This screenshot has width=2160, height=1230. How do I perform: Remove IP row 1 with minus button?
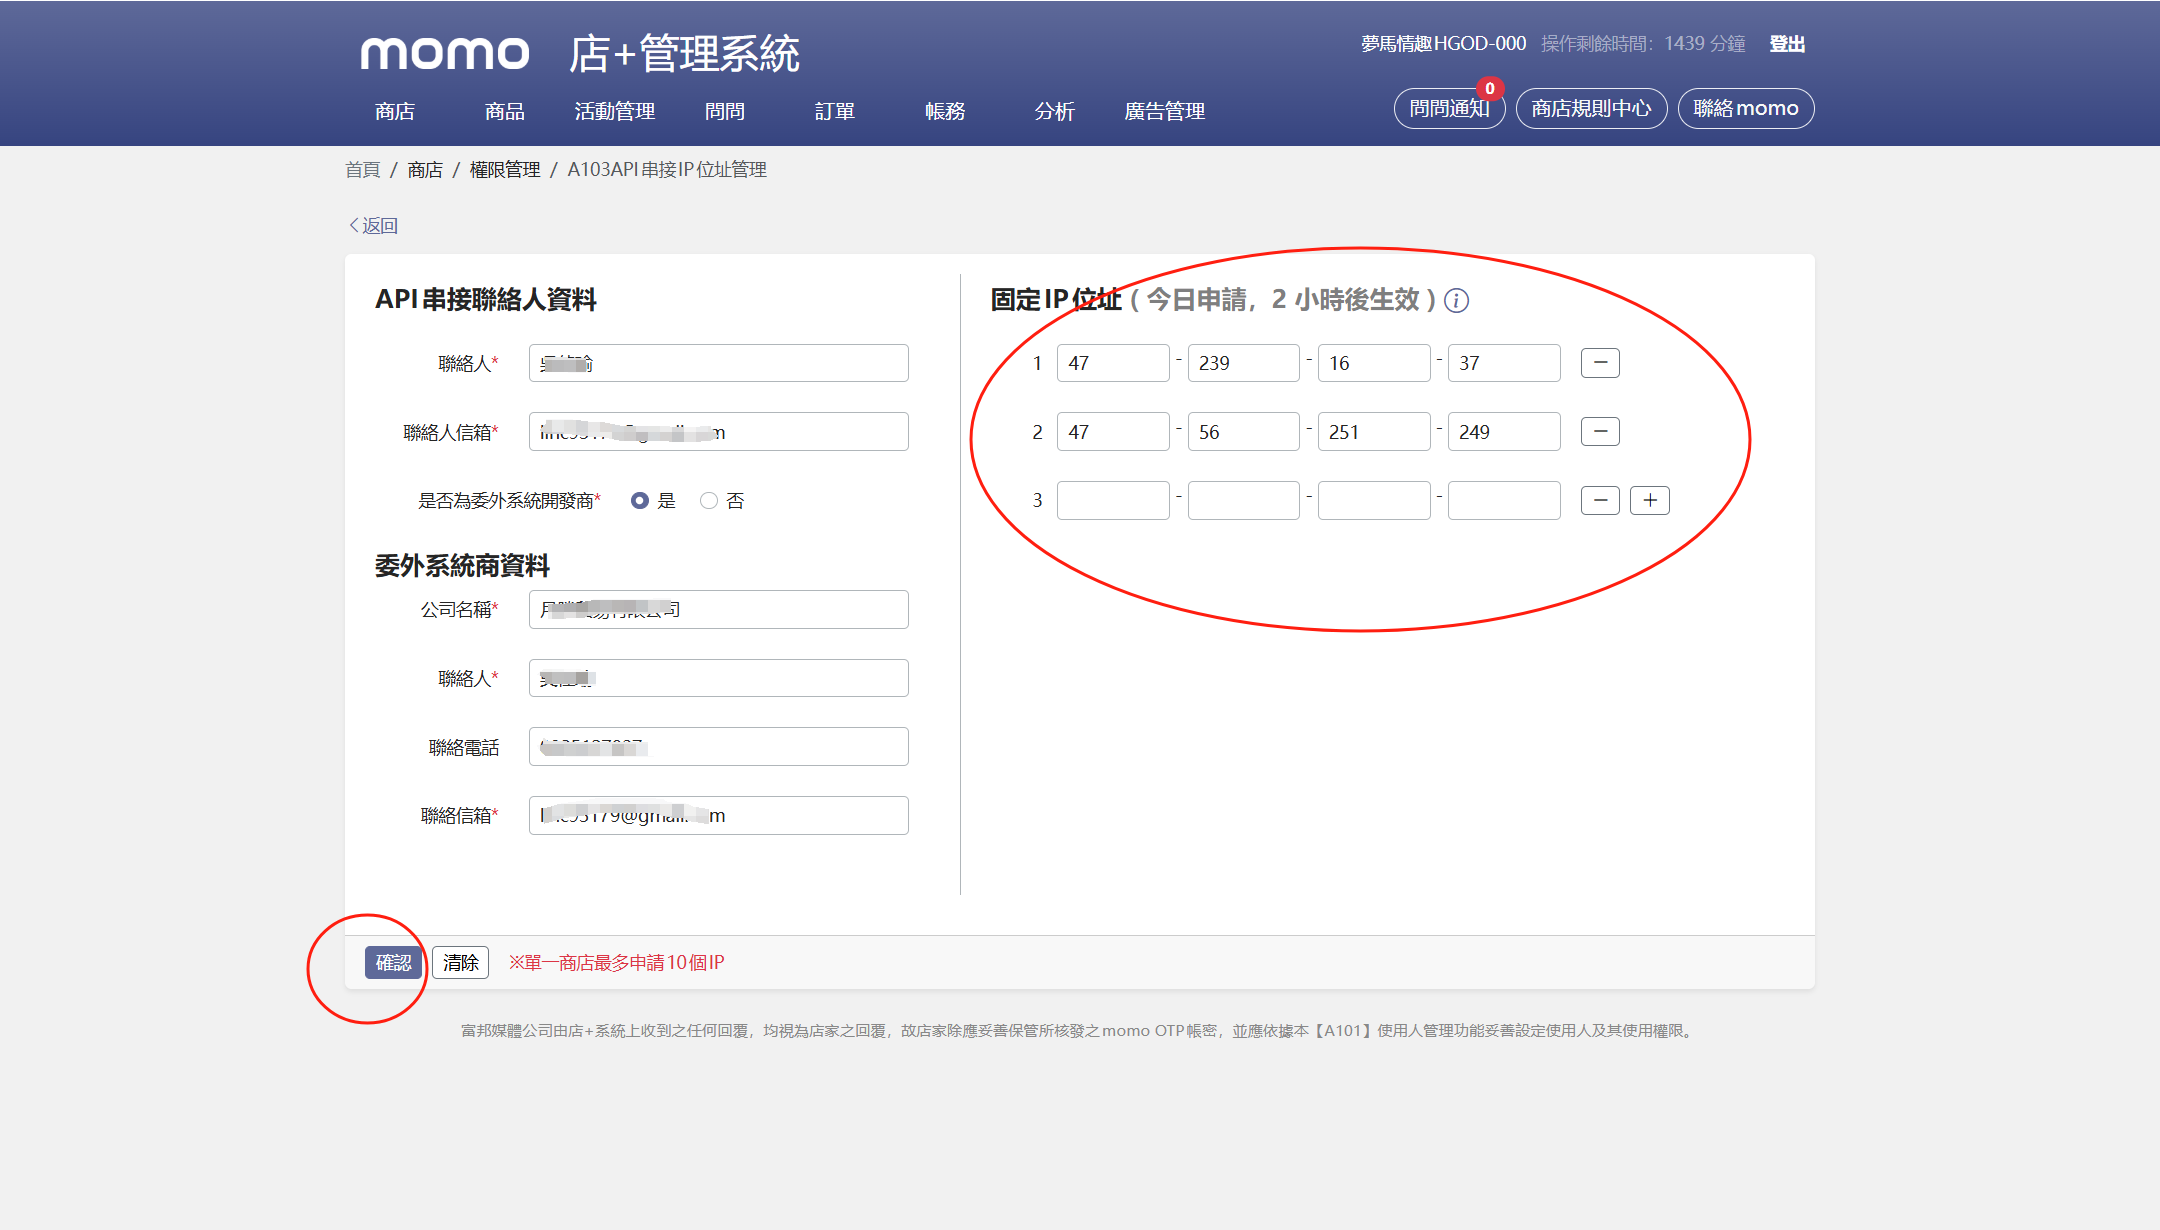pyautogui.click(x=1600, y=363)
